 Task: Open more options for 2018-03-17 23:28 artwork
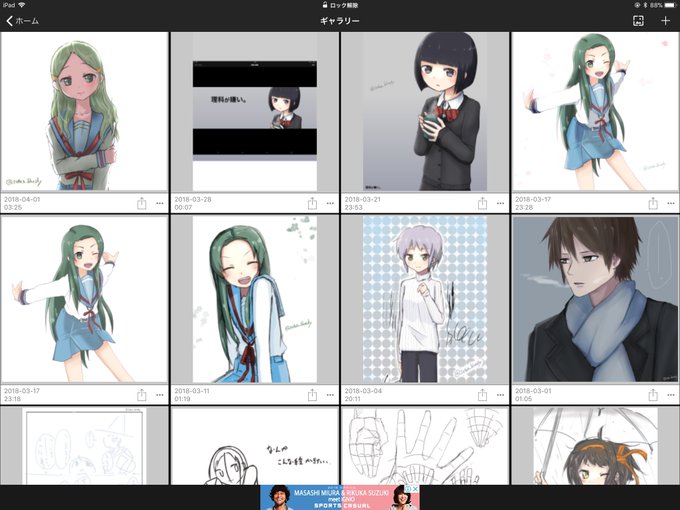point(671,203)
